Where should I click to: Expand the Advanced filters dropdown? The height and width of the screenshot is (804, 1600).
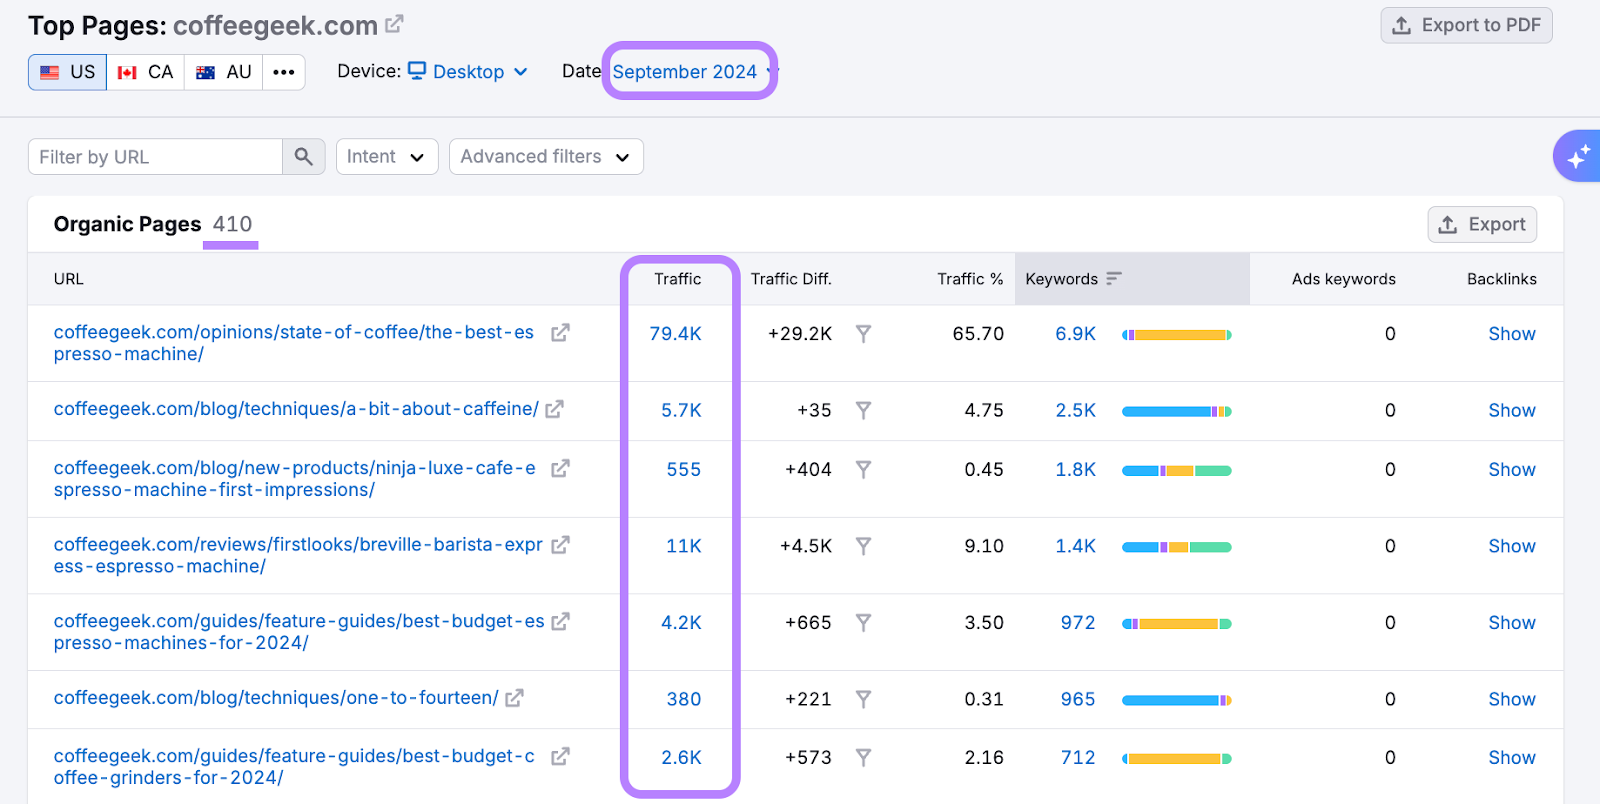pyautogui.click(x=545, y=157)
